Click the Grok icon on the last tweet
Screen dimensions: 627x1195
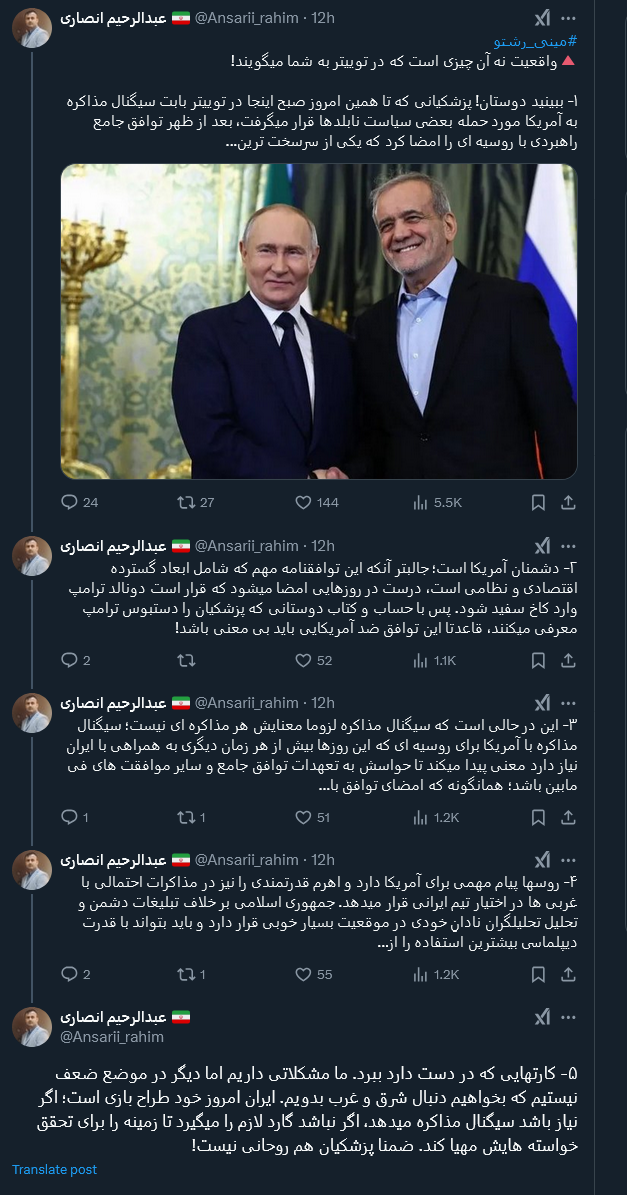pyautogui.click(x=543, y=1015)
